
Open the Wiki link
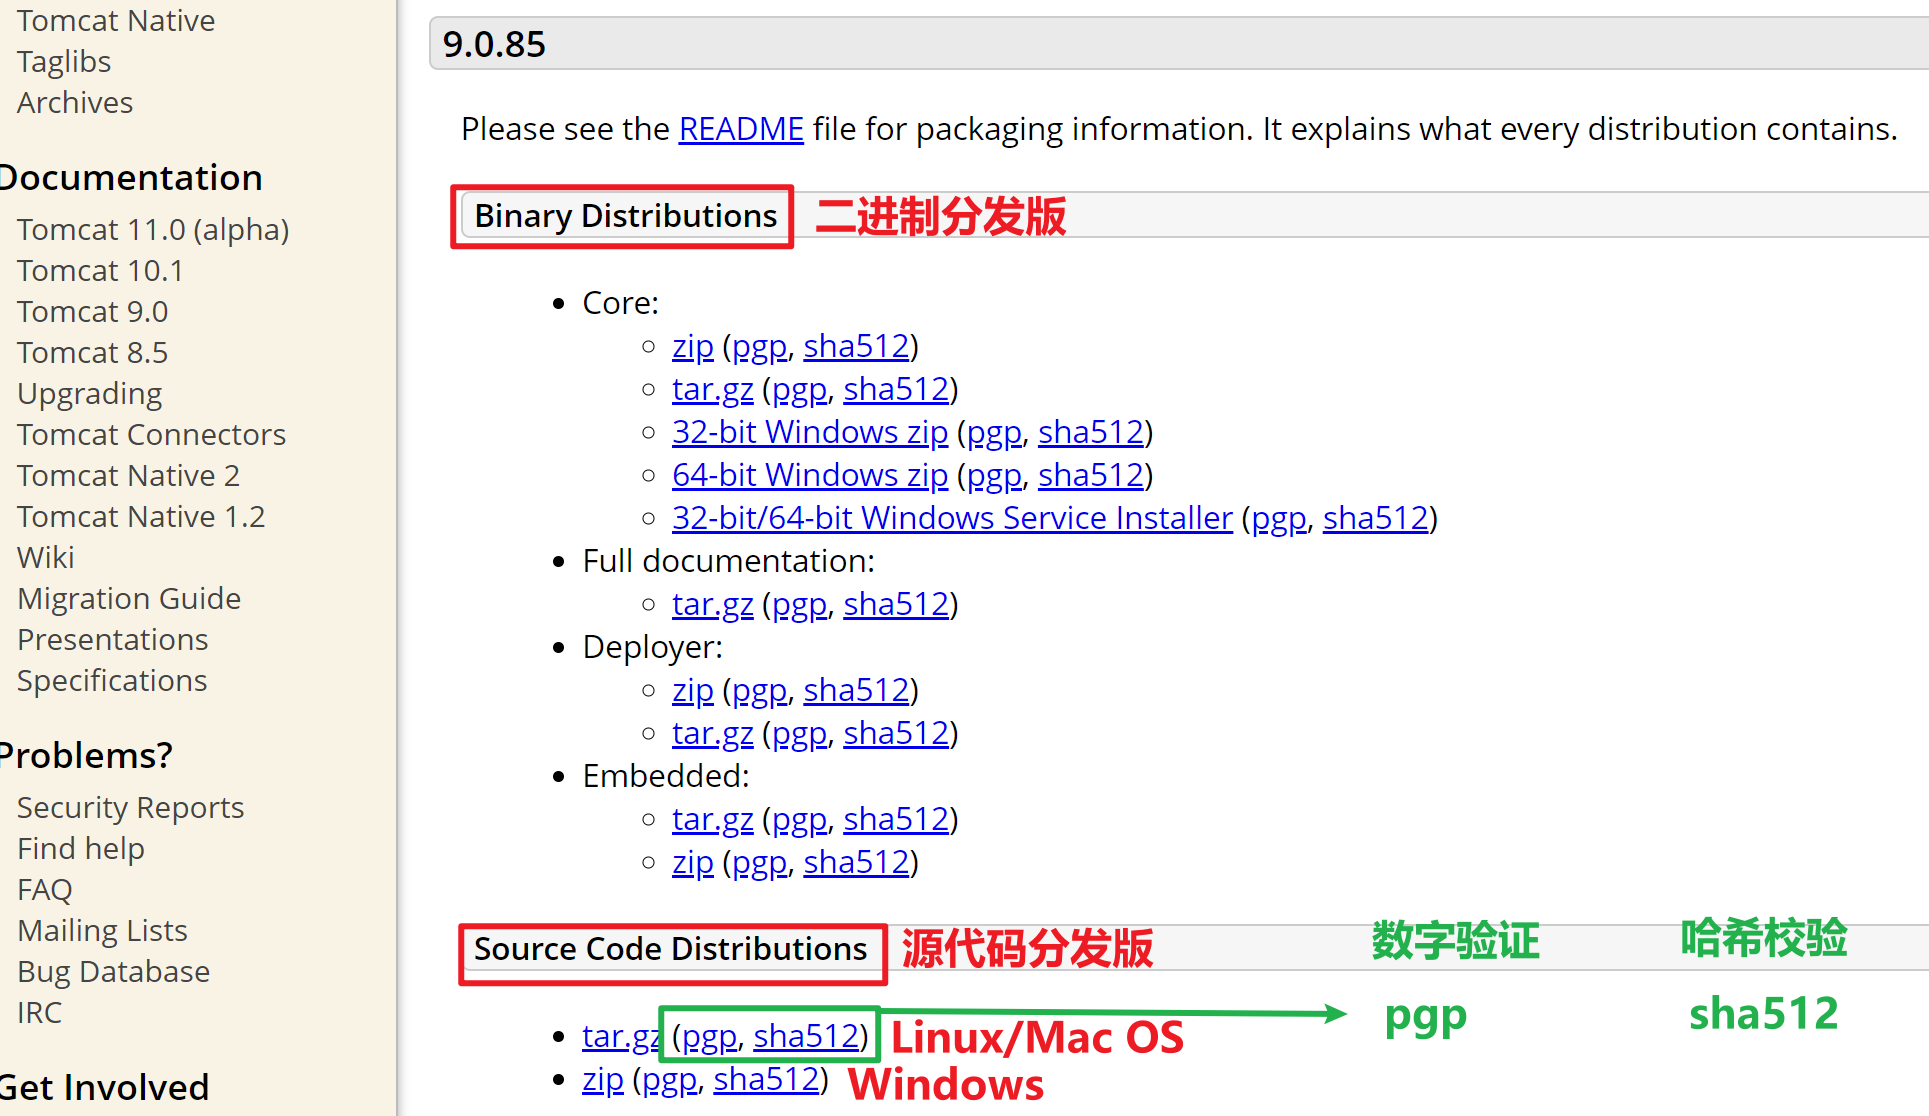[x=46, y=557]
